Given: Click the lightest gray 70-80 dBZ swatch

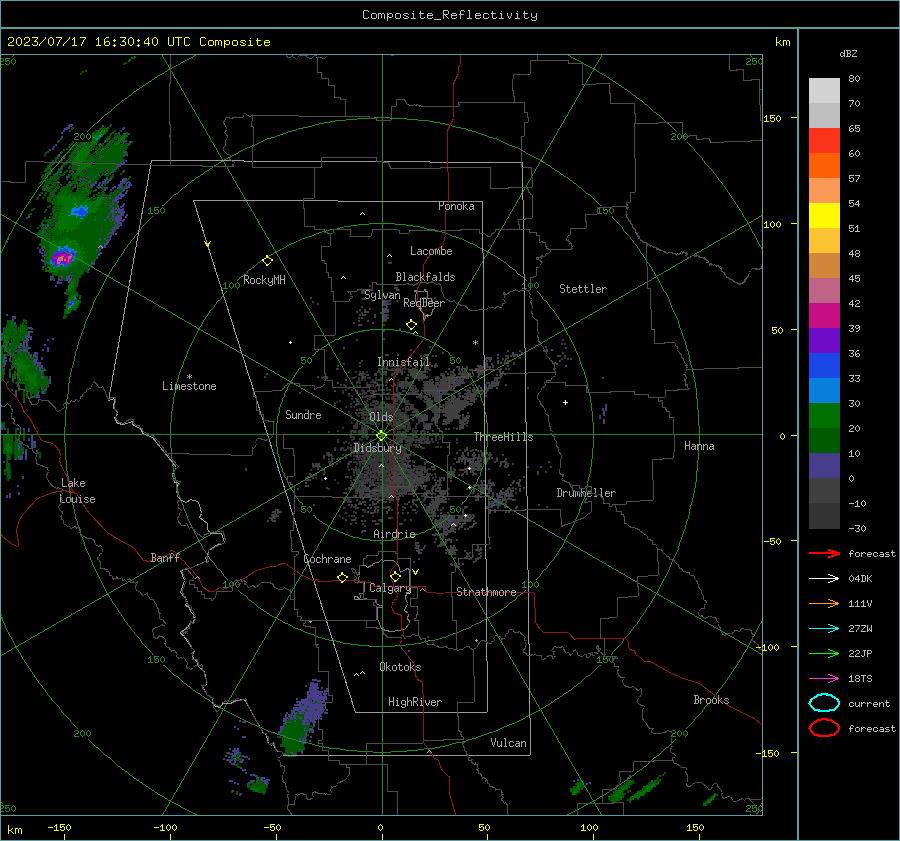Looking at the screenshot, I should click(x=824, y=91).
